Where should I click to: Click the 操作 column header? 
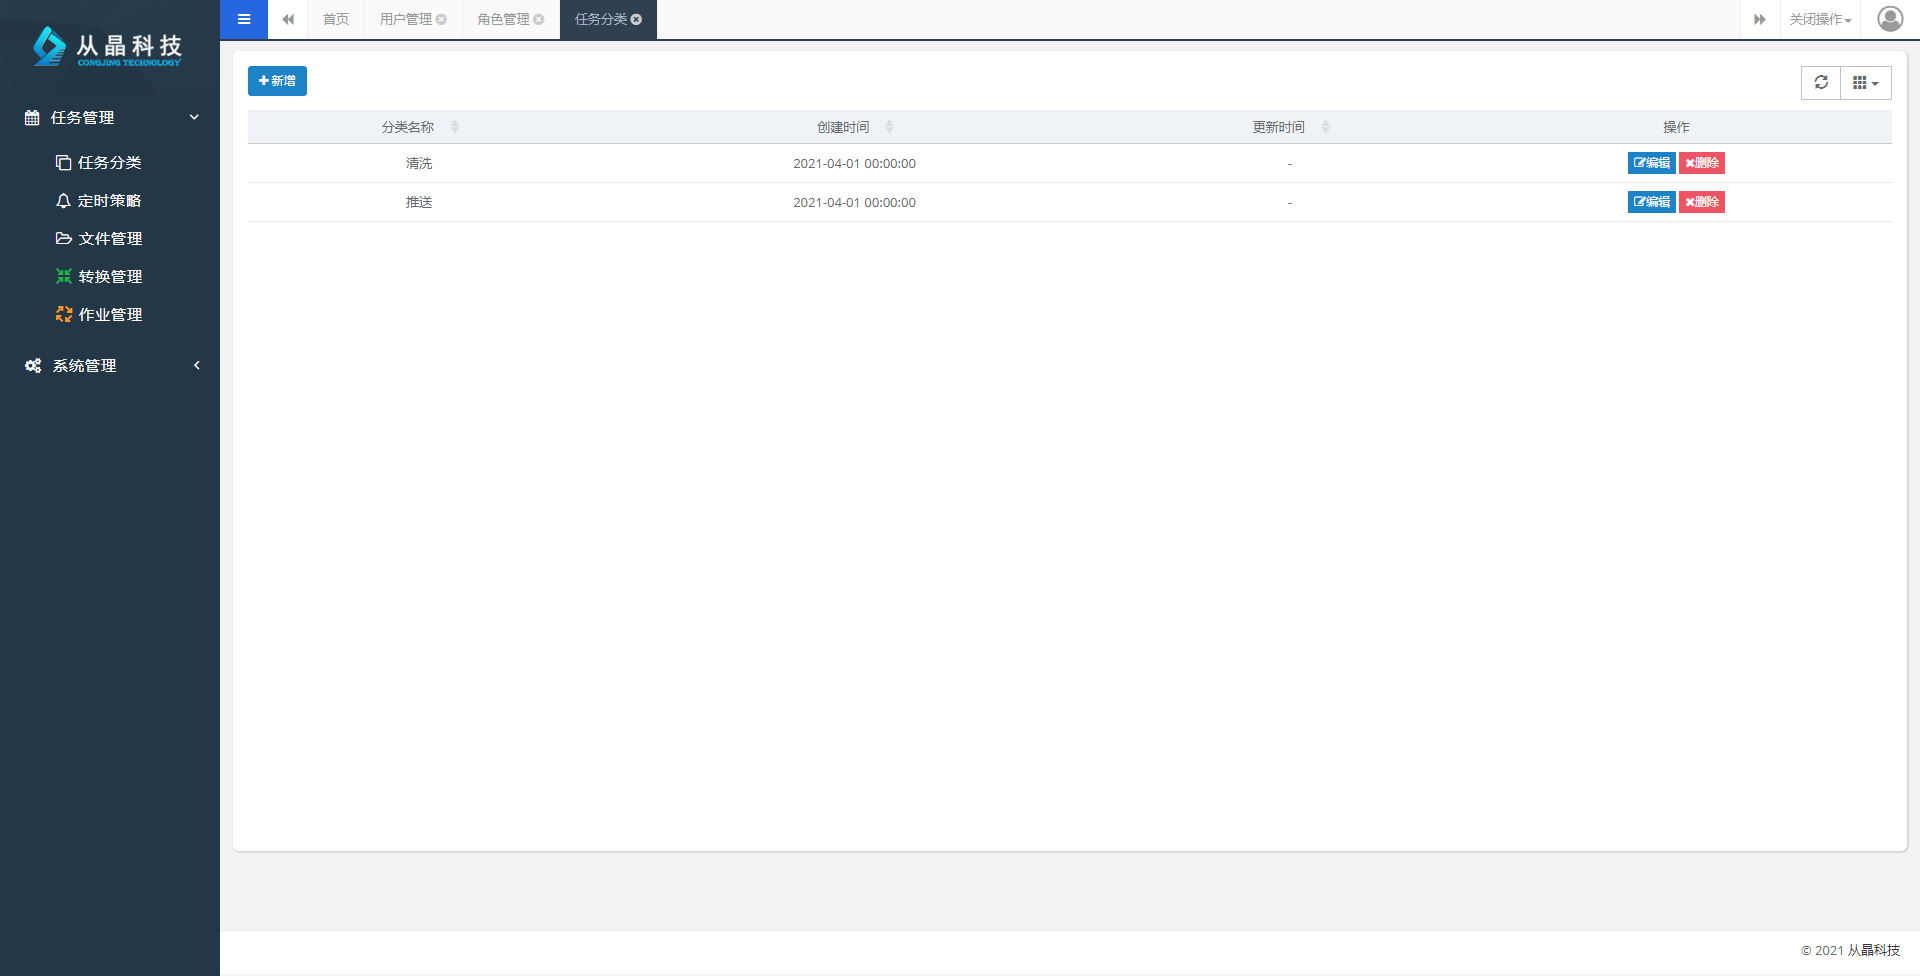point(1676,127)
